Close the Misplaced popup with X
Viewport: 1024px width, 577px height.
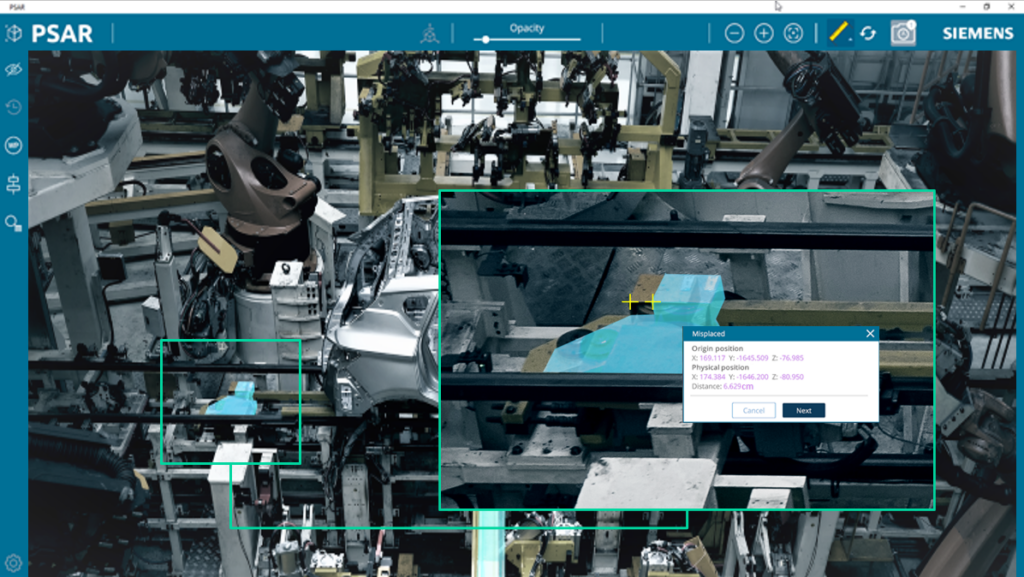coord(869,333)
